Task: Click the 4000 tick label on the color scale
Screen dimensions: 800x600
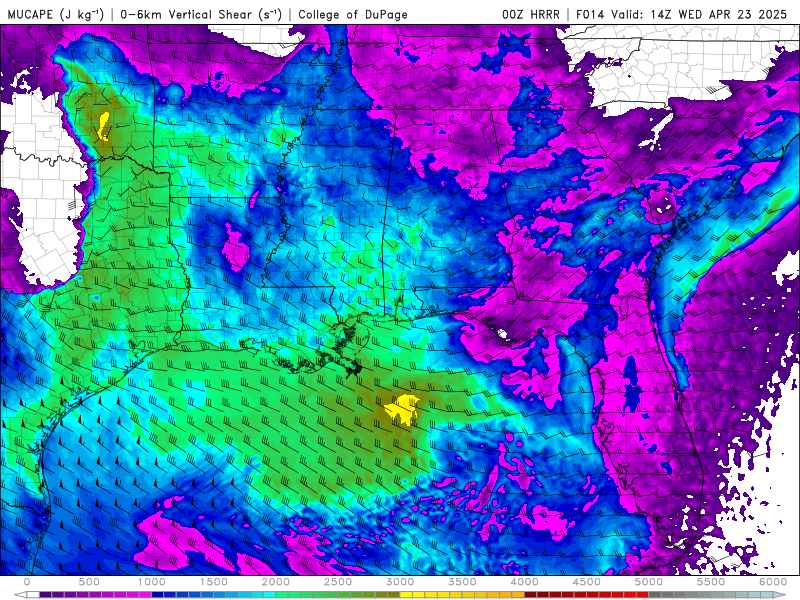Action: pyautogui.click(x=524, y=582)
